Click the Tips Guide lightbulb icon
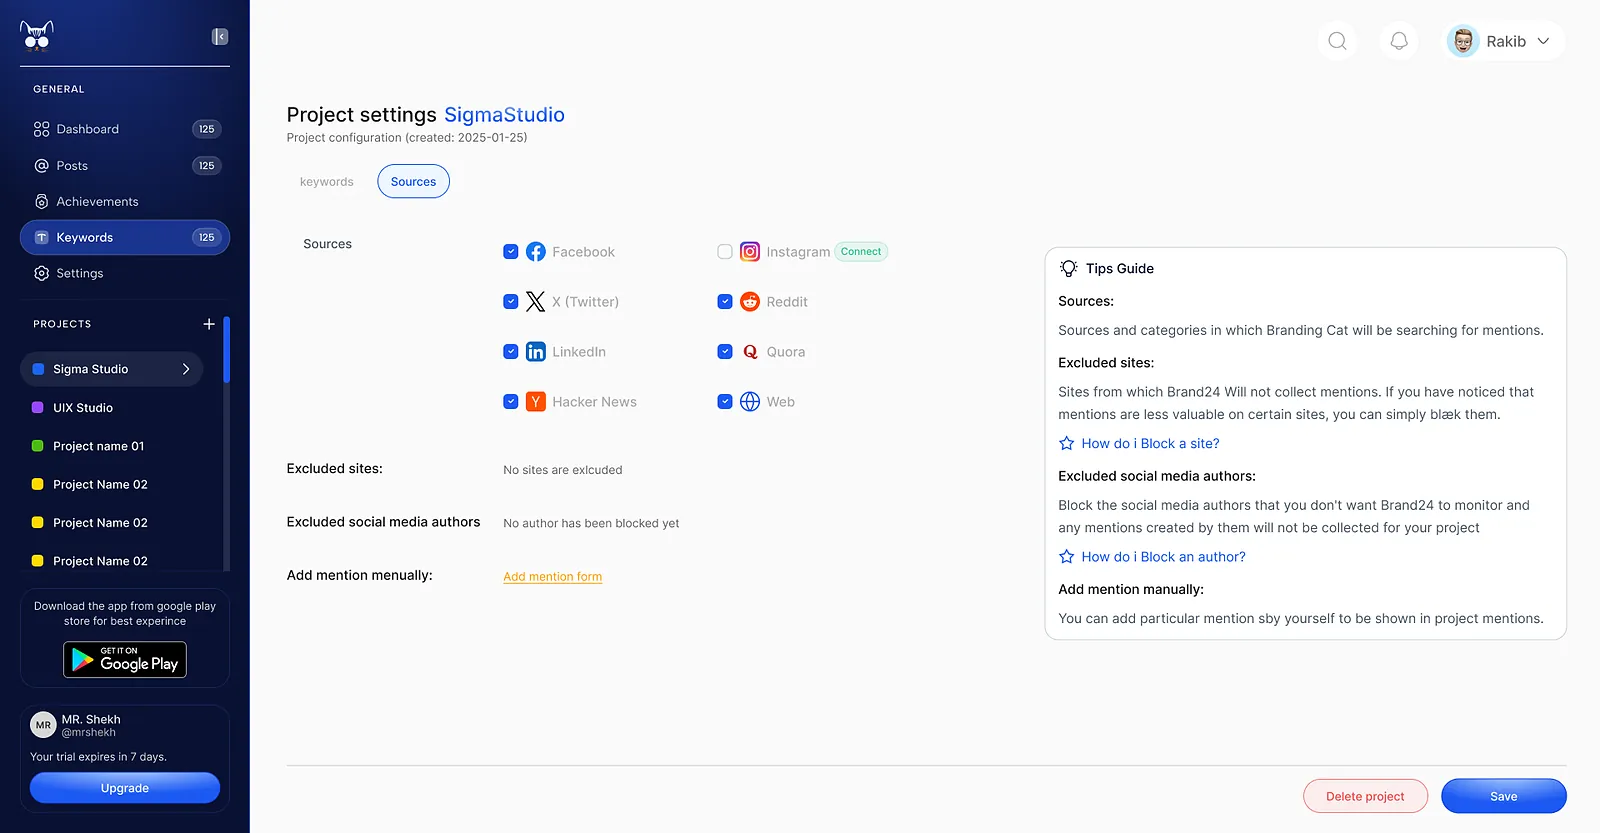The image size is (1600, 833). (x=1069, y=268)
